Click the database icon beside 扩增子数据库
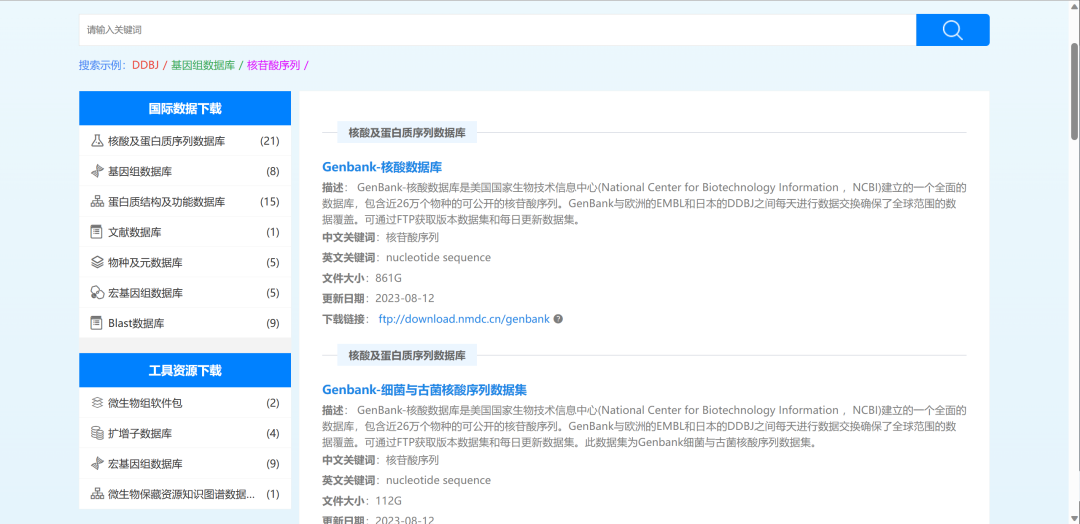Image resolution: width=1080 pixels, height=524 pixels. (x=97, y=433)
